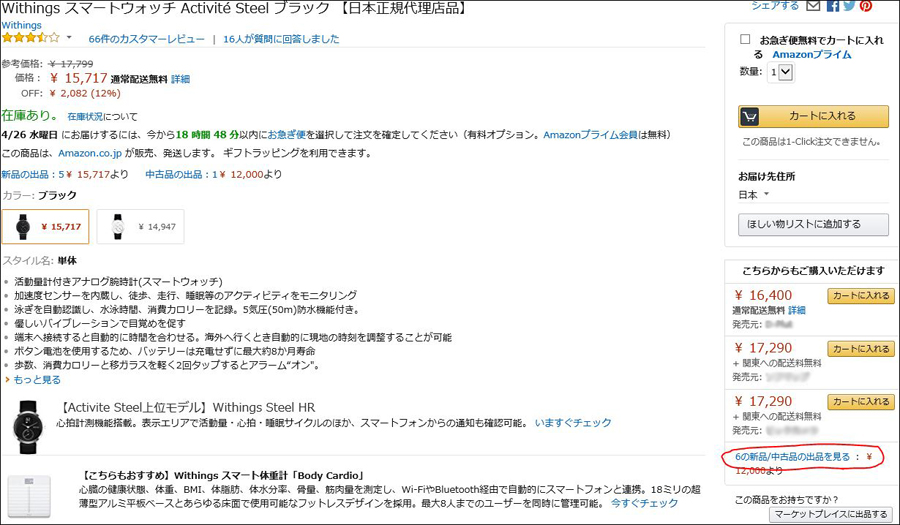
Task: Share via the email envelope icon
Action: pyautogui.click(x=813, y=6)
